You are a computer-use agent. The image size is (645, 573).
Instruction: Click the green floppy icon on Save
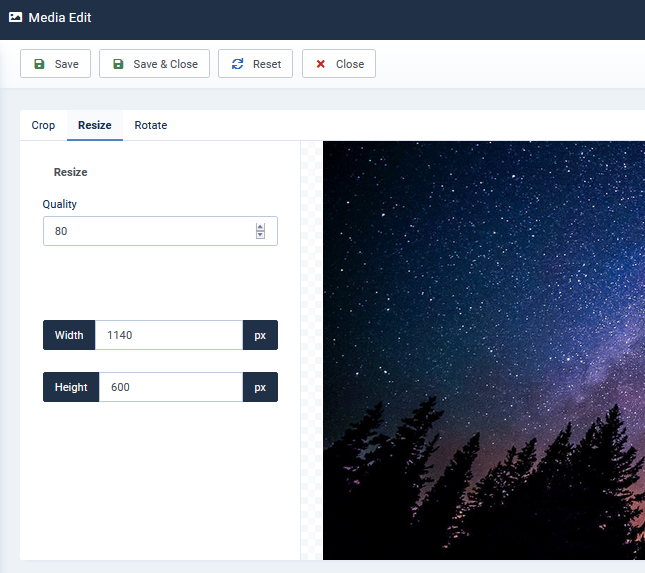coord(39,64)
